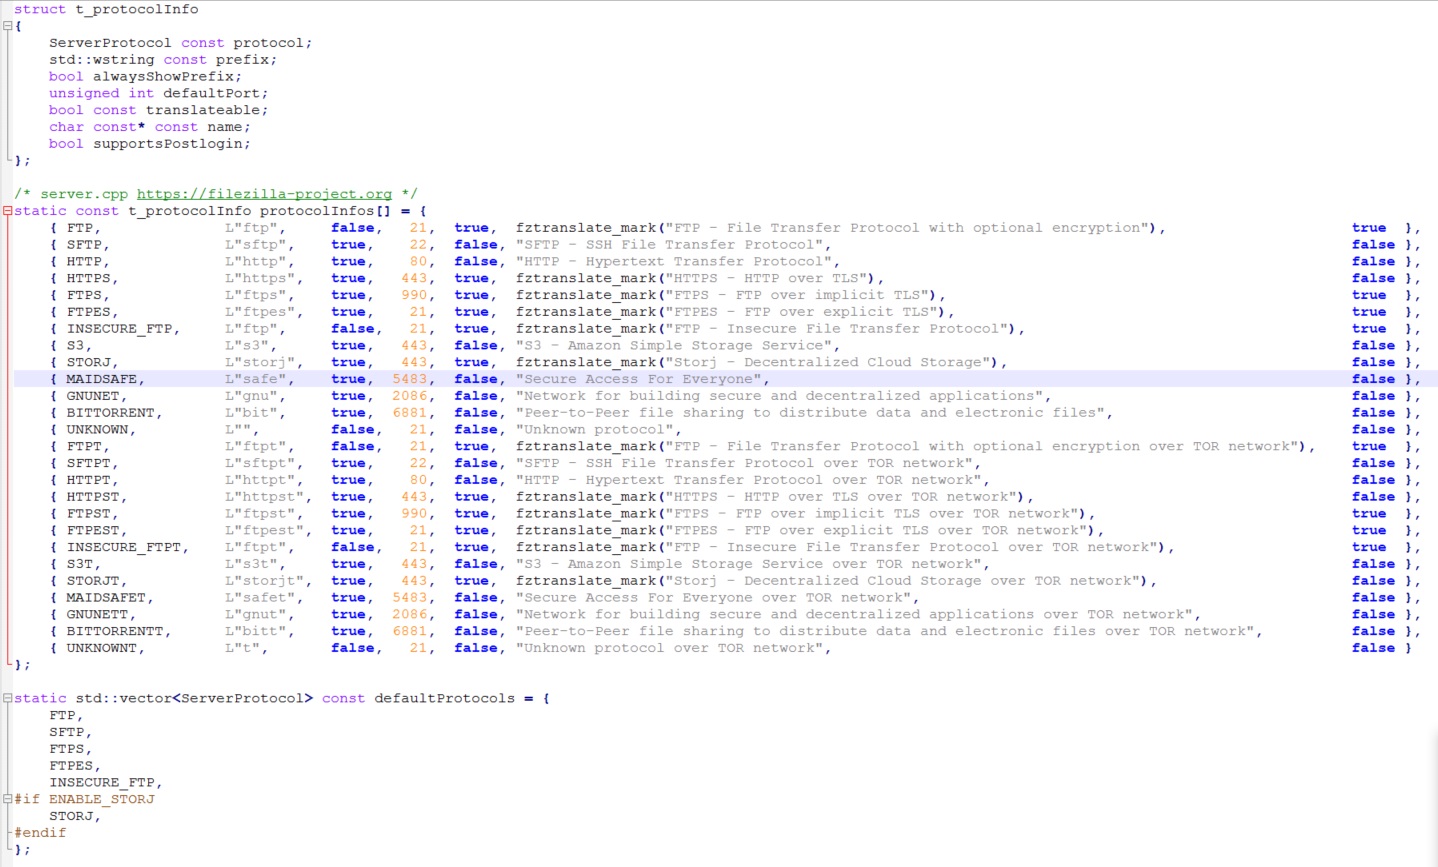
Task: Open the filezilla-project.org link in comment
Action: point(264,194)
